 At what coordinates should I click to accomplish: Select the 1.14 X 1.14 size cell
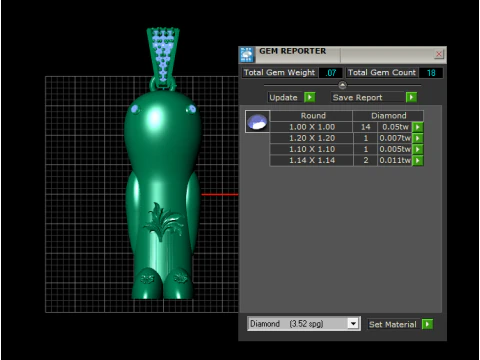coord(312,160)
